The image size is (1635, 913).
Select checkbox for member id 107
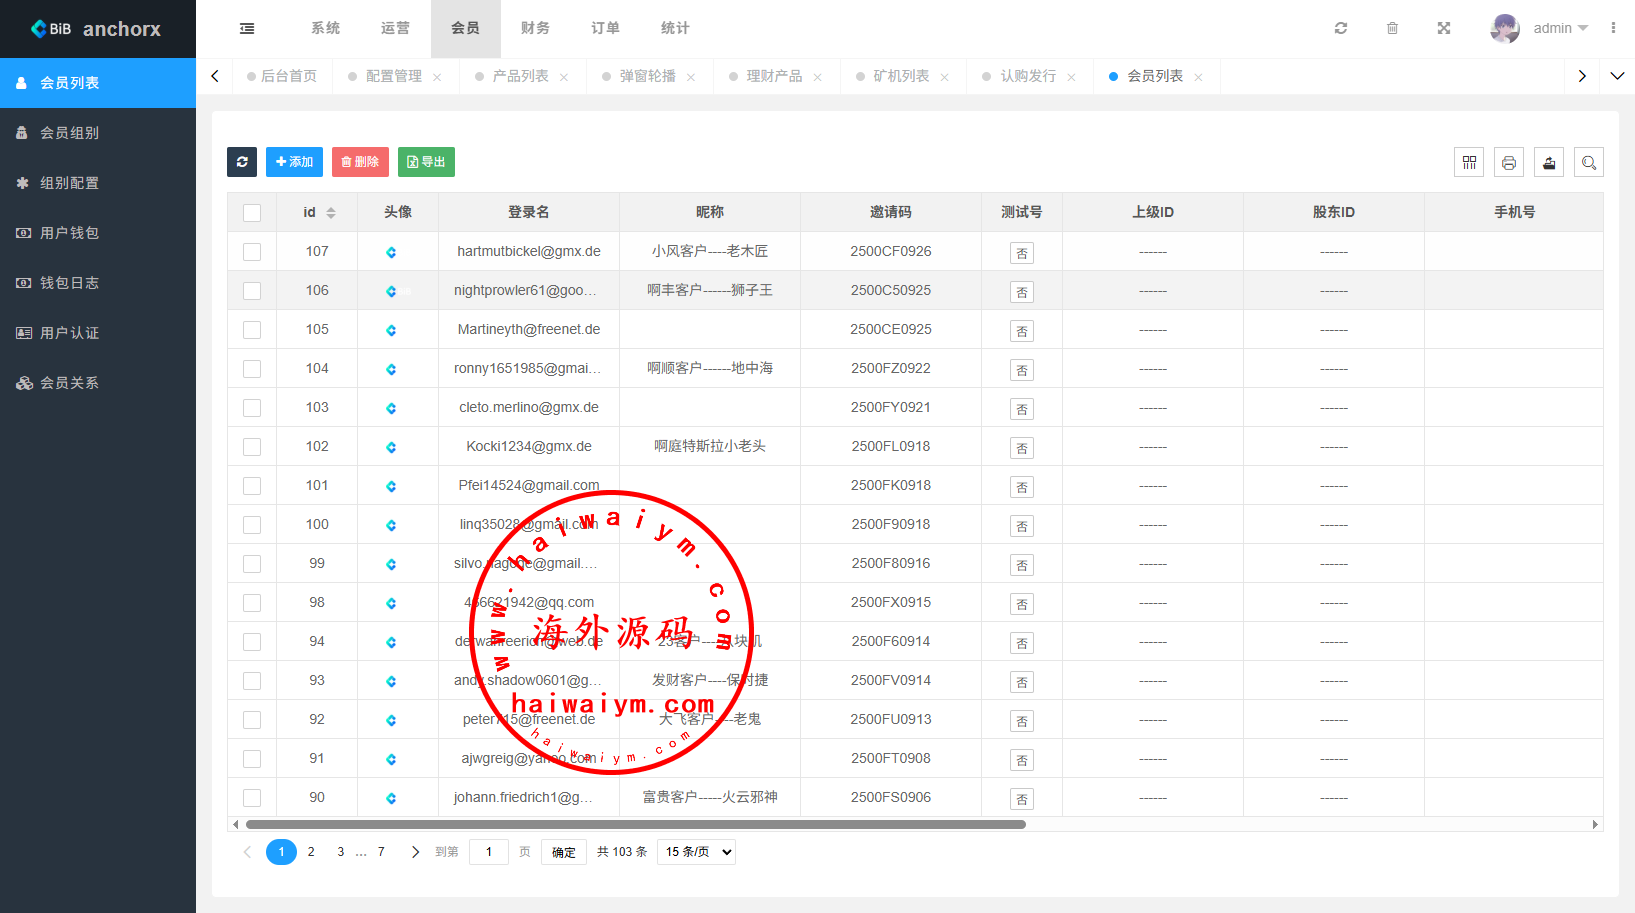coord(252,252)
